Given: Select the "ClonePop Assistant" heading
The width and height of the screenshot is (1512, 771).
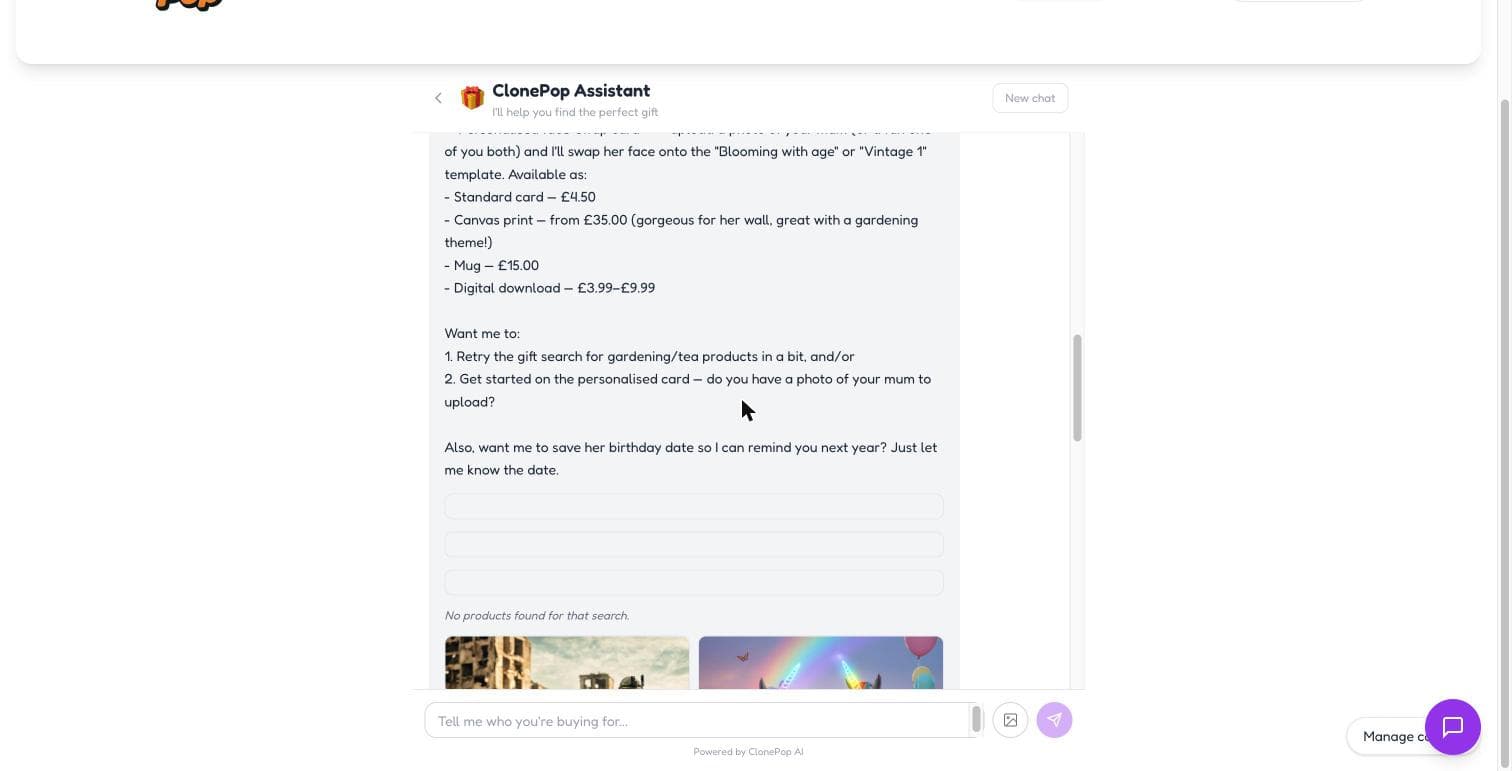Looking at the screenshot, I should 571,91.
